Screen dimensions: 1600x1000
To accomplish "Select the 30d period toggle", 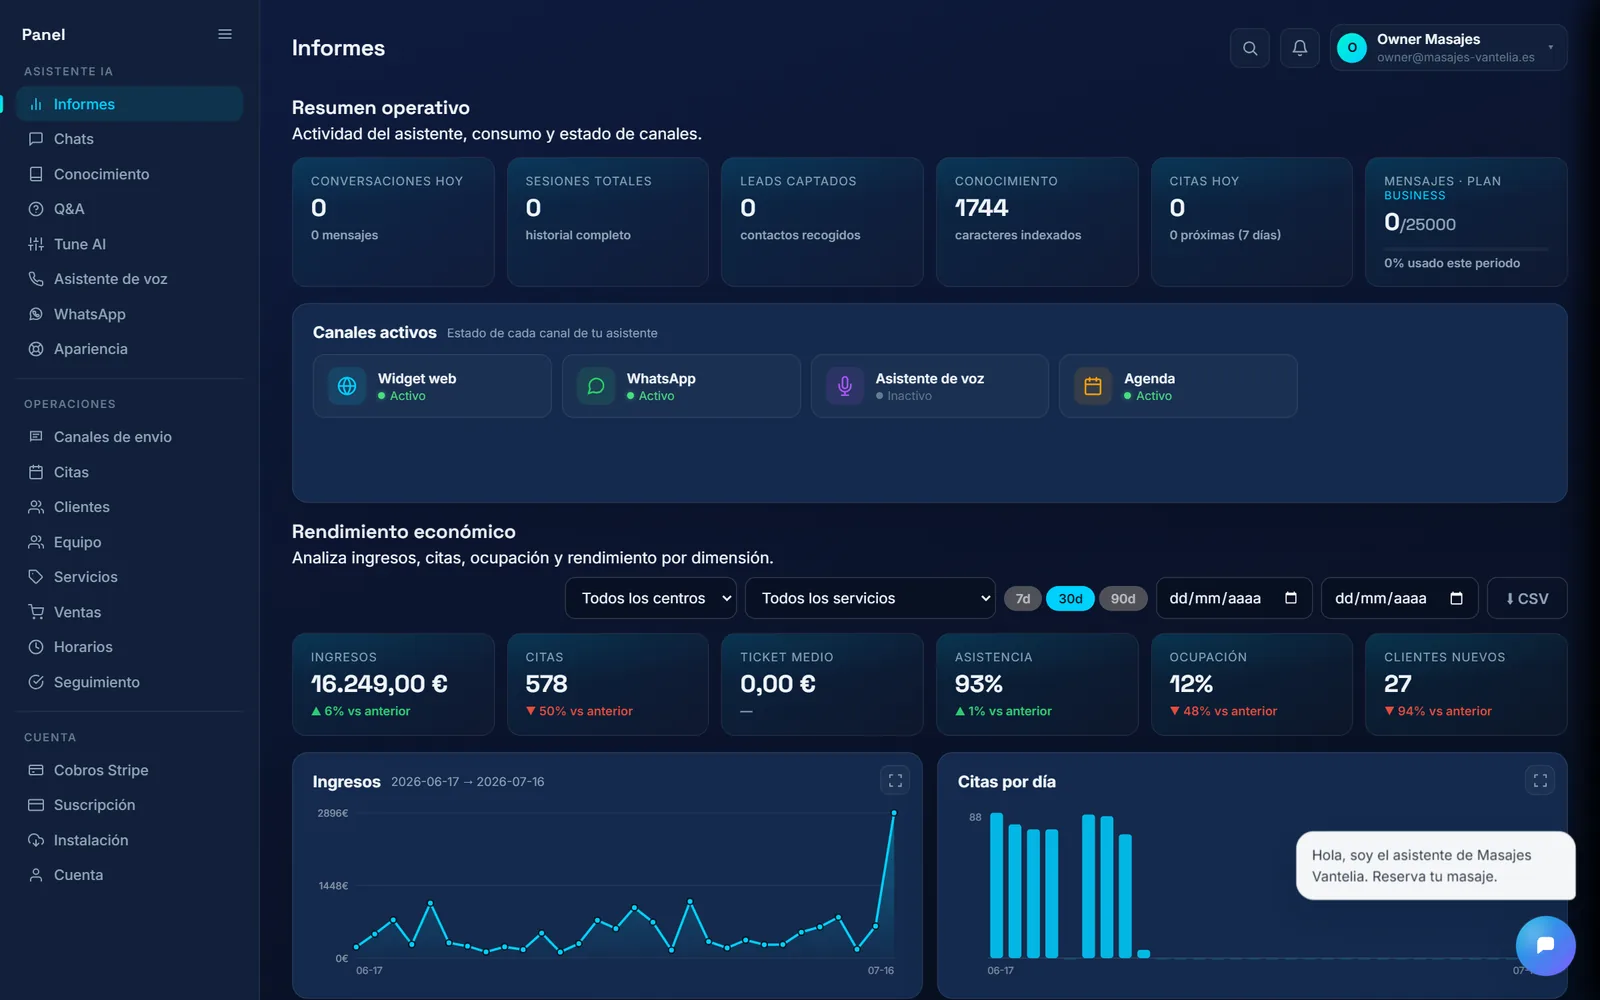I will coord(1071,598).
